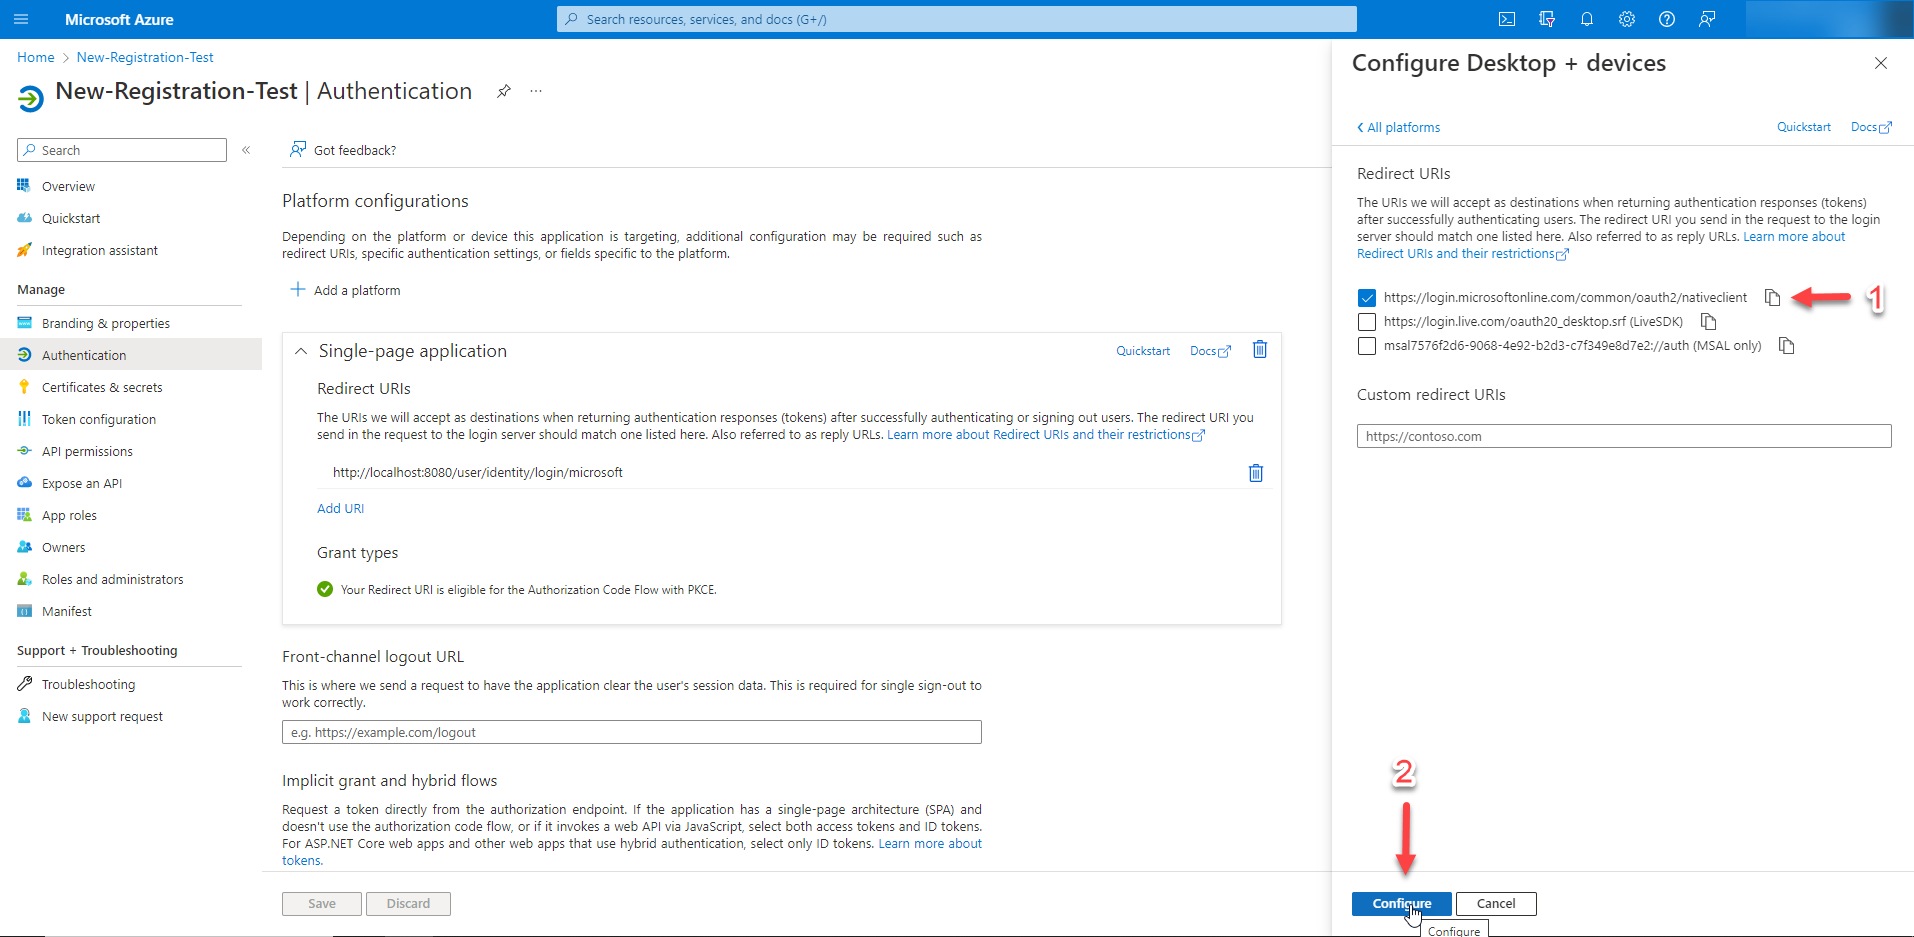Click the Configure button
The width and height of the screenshot is (1914, 937).
tap(1400, 903)
